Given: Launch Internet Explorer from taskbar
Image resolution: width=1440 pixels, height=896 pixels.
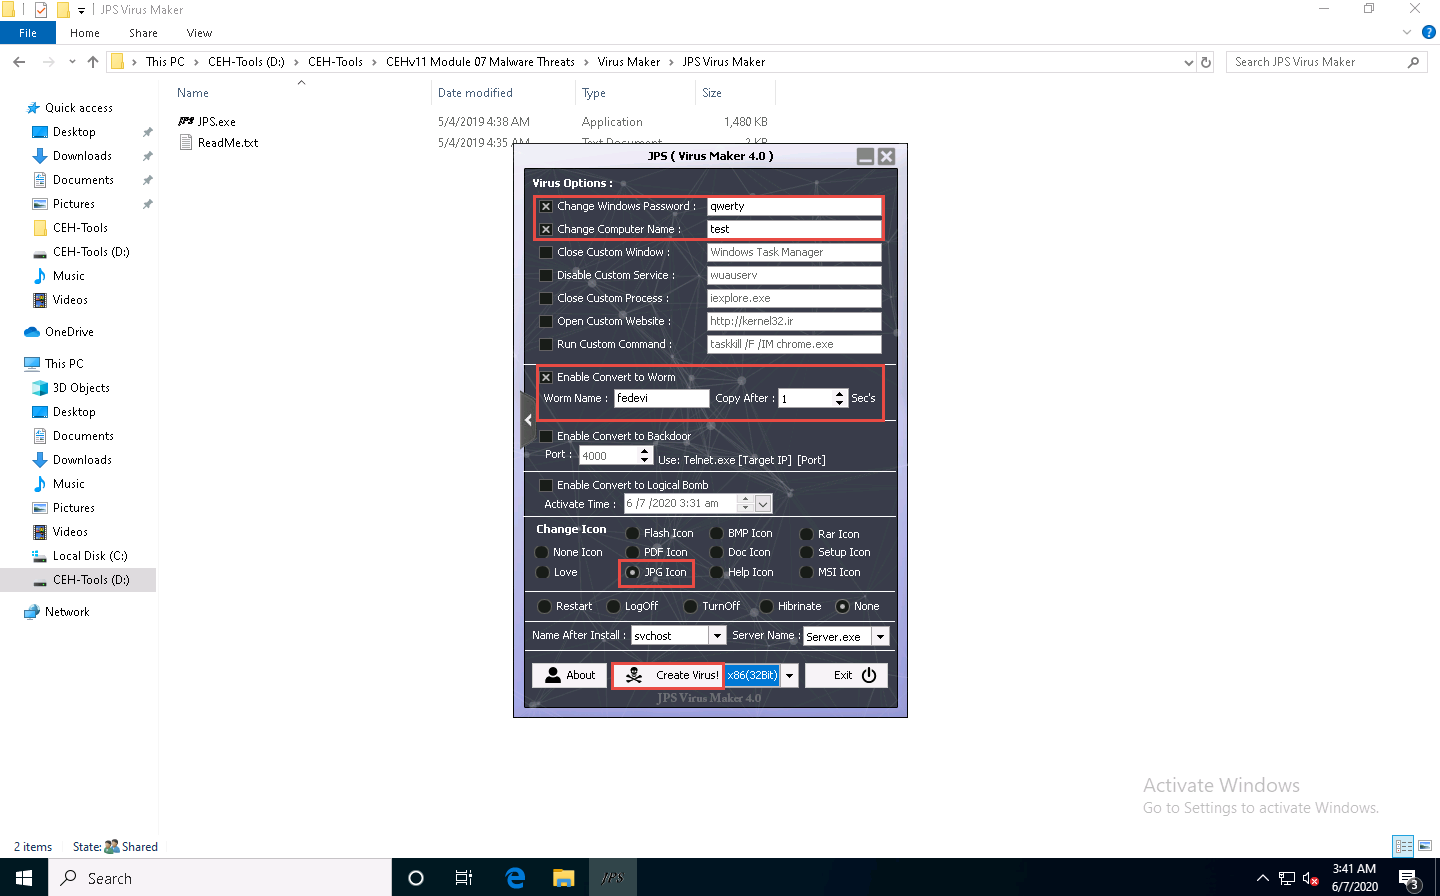Looking at the screenshot, I should 515,878.
